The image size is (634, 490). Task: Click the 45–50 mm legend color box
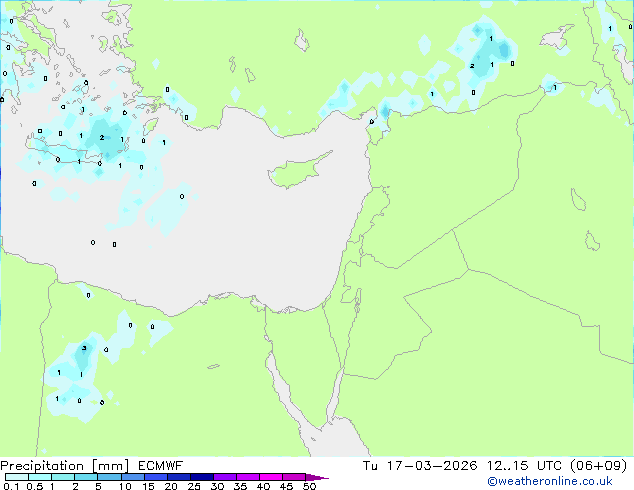(x=293, y=477)
